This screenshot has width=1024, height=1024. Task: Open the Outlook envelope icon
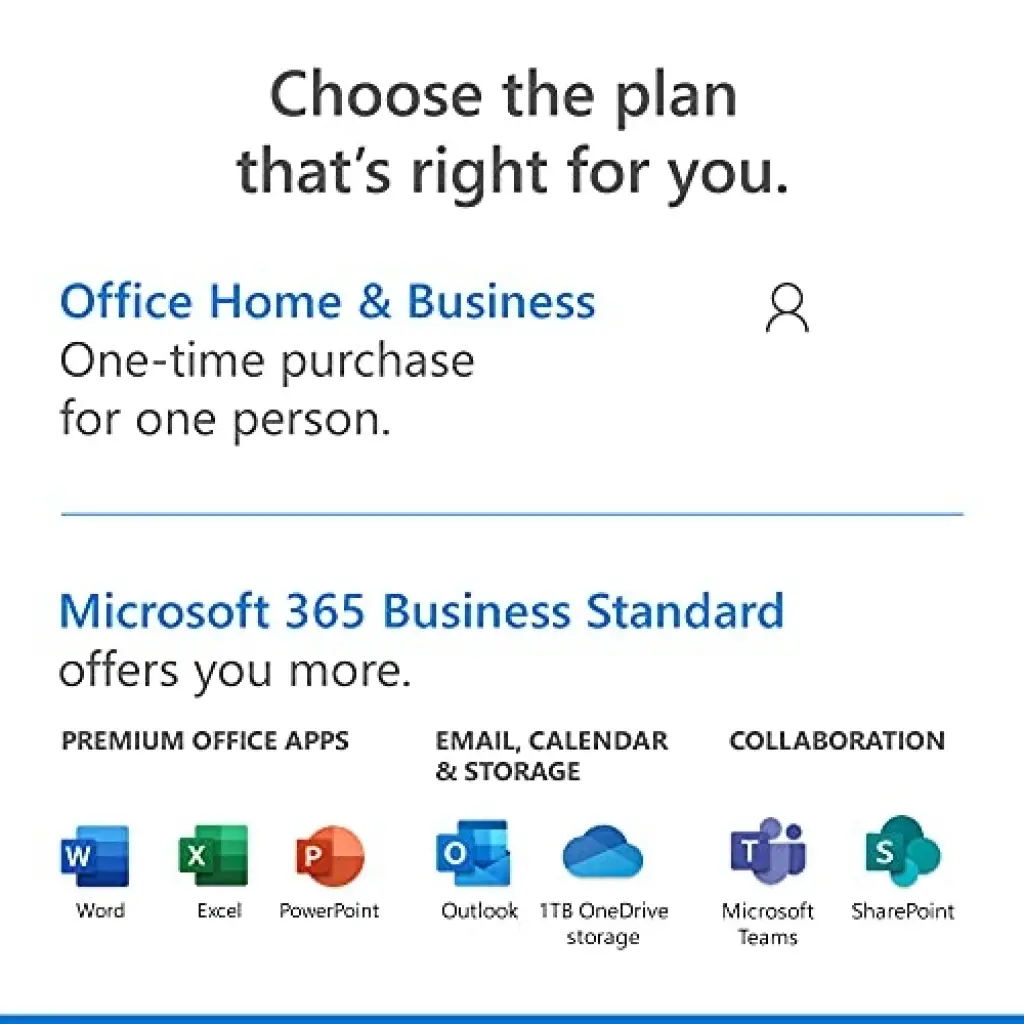click(473, 852)
